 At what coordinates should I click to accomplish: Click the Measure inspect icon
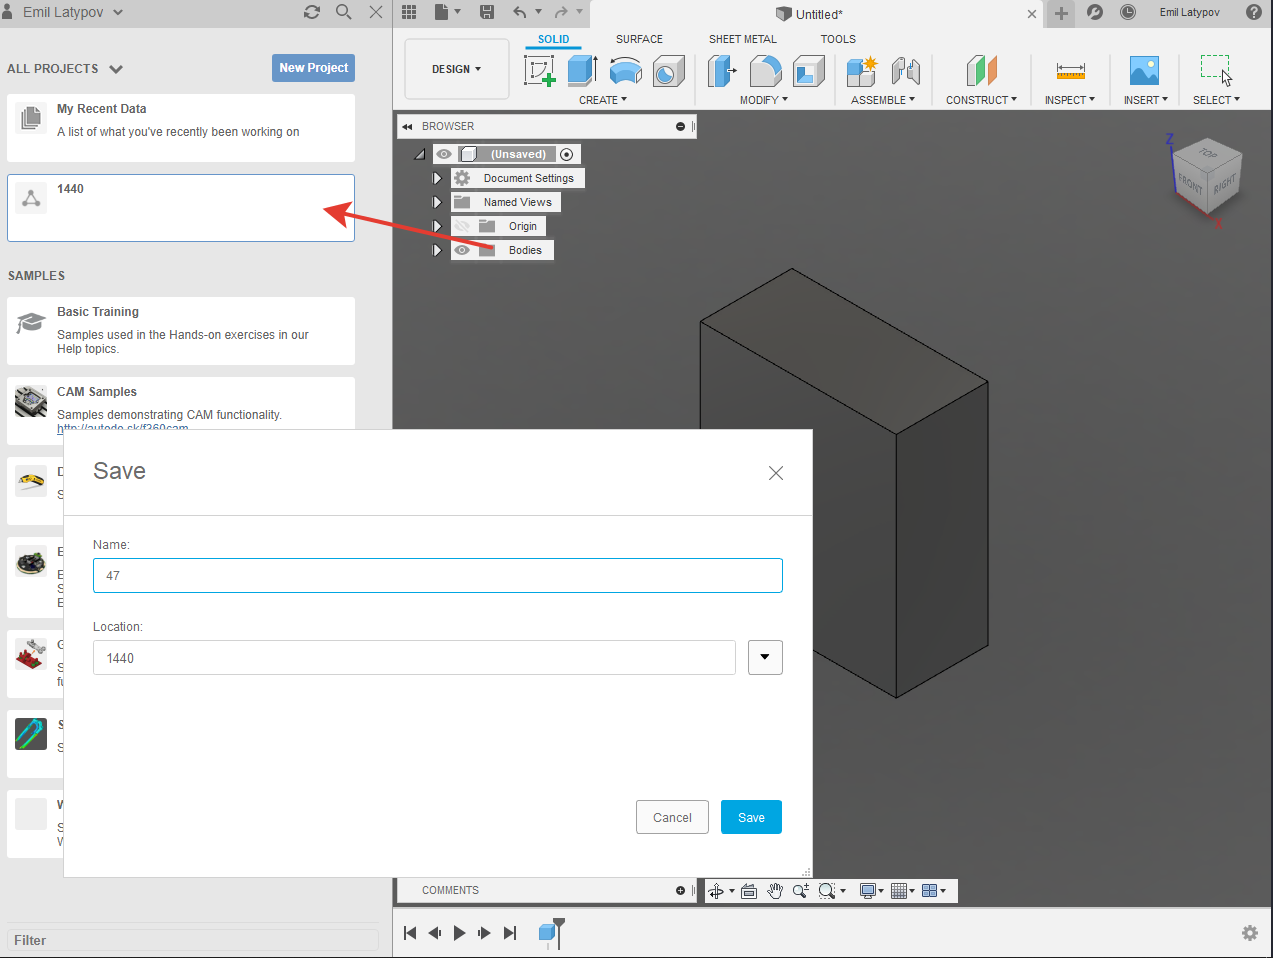pyautogui.click(x=1070, y=71)
